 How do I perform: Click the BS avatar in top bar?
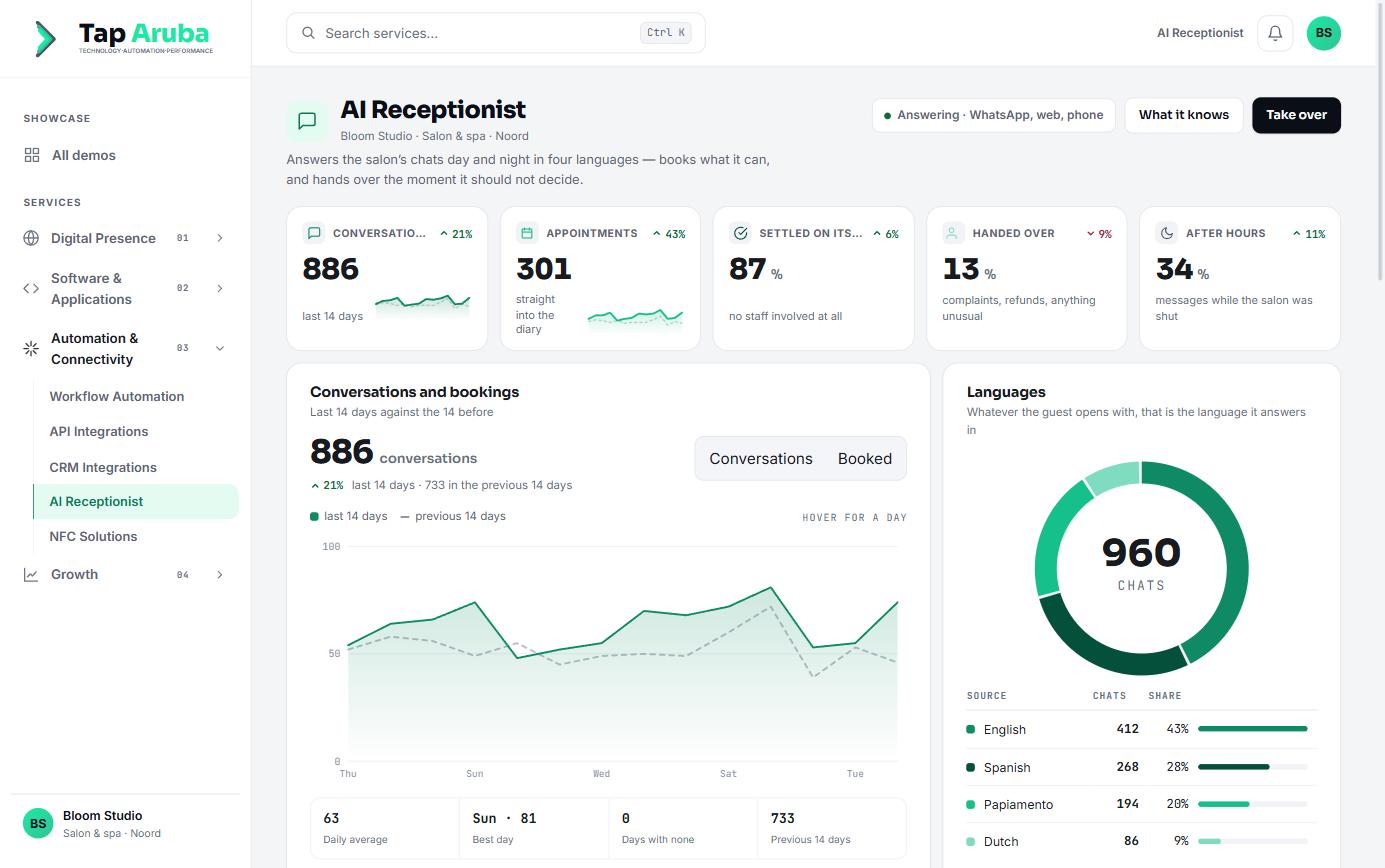1324,33
